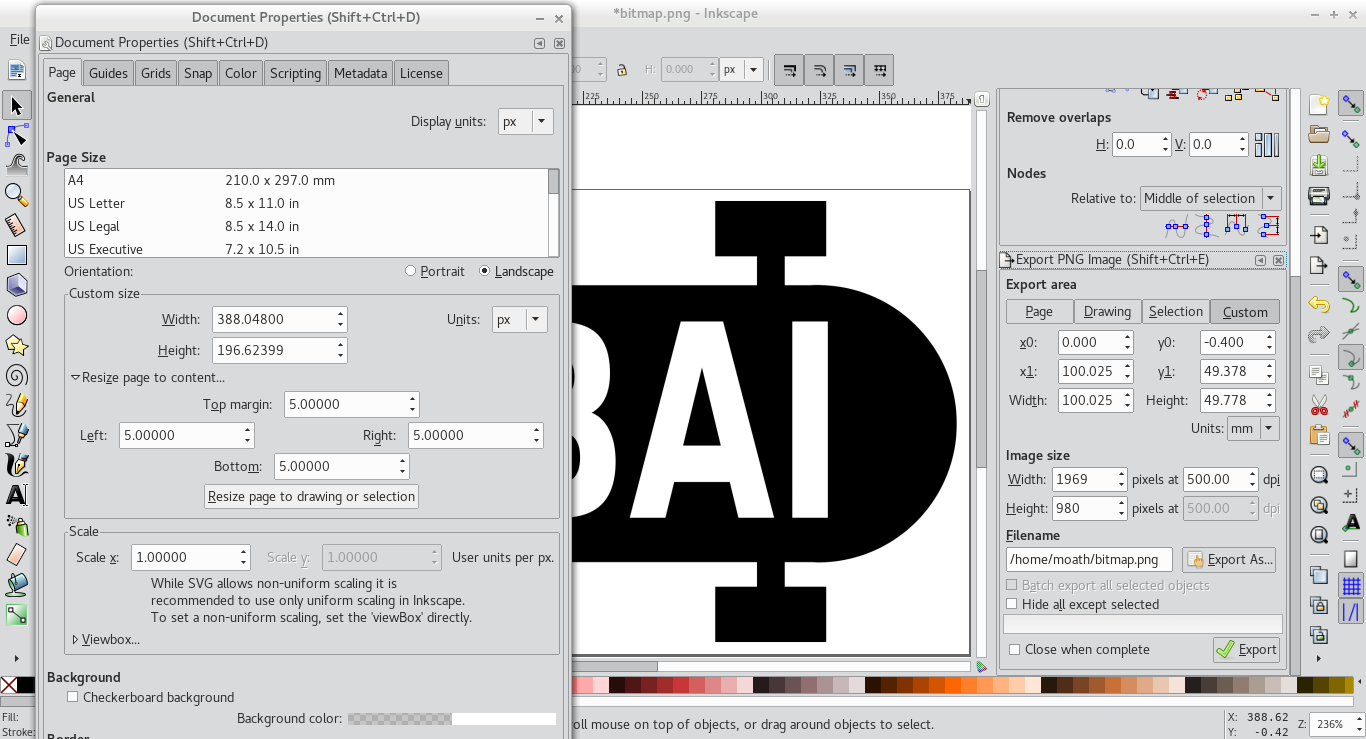
Task: Toggle the grid snapping icon
Action: coord(1351,586)
